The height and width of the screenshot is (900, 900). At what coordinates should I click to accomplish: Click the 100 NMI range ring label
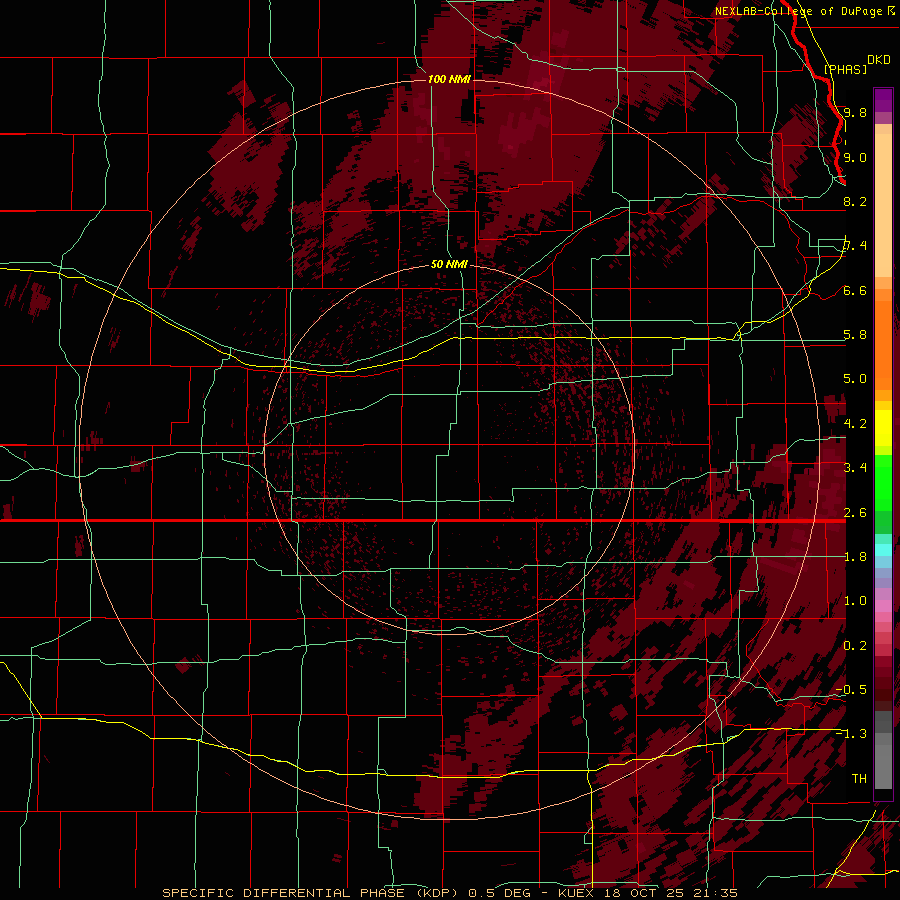point(449,79)
